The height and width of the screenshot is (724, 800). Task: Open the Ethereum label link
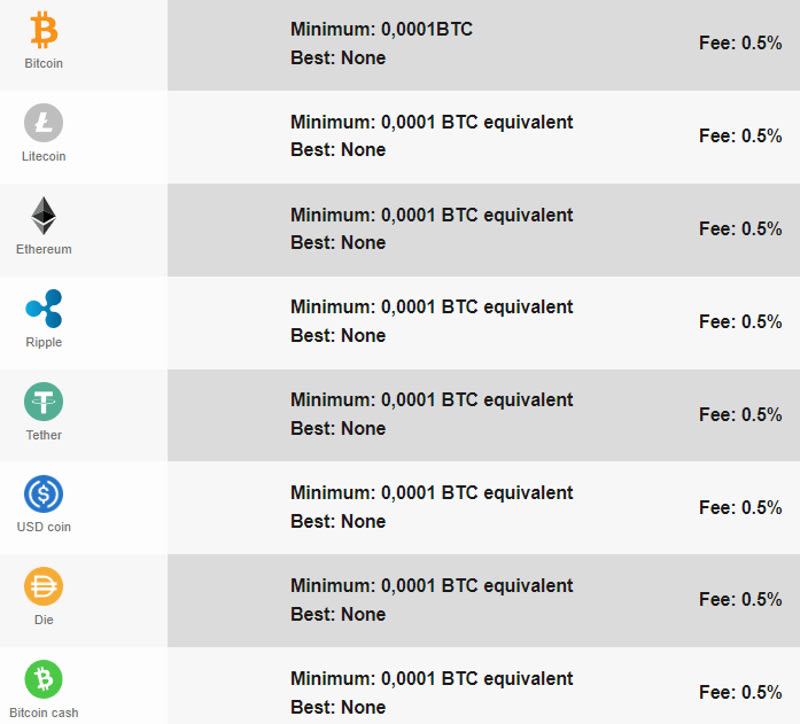click(x=44, y=249)
